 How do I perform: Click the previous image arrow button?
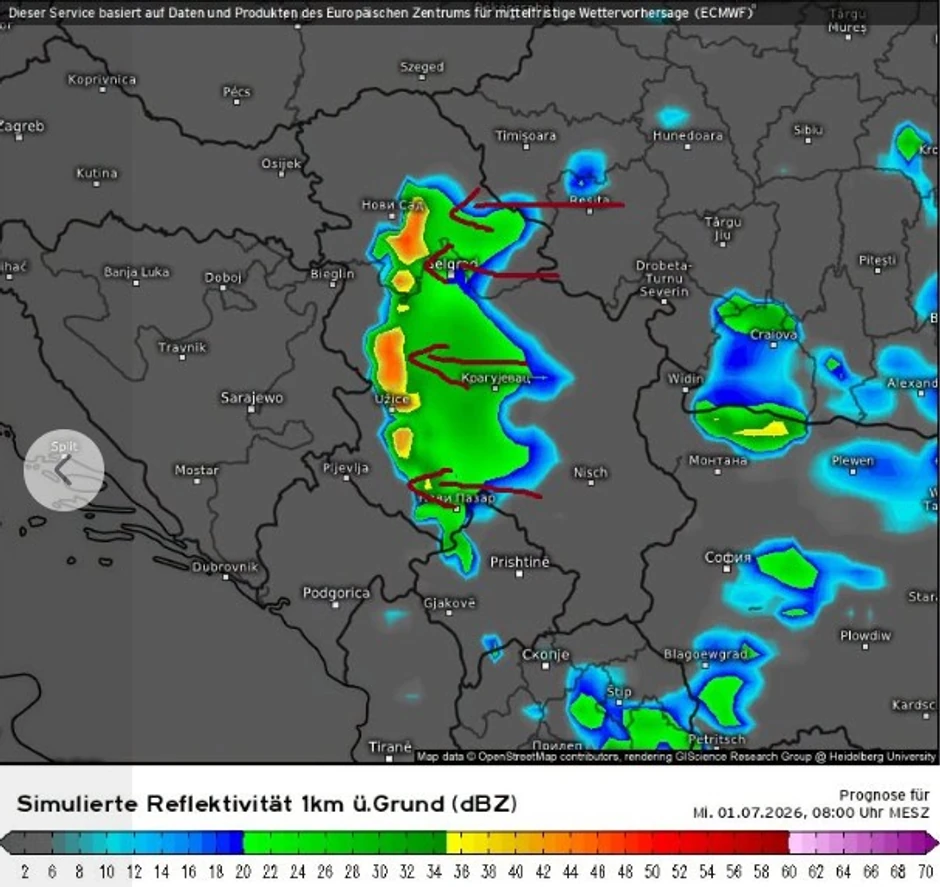64,470
